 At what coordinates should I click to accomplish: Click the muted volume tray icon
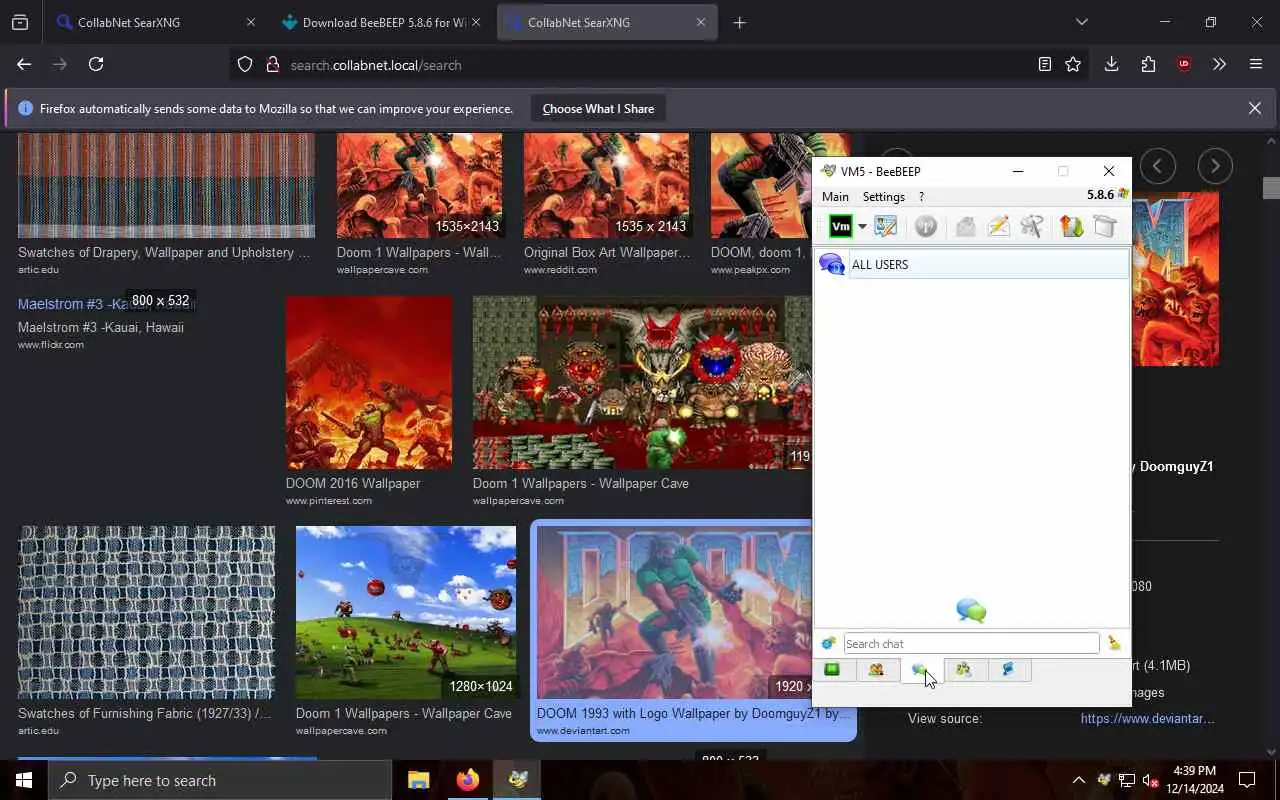[1151, 780]
